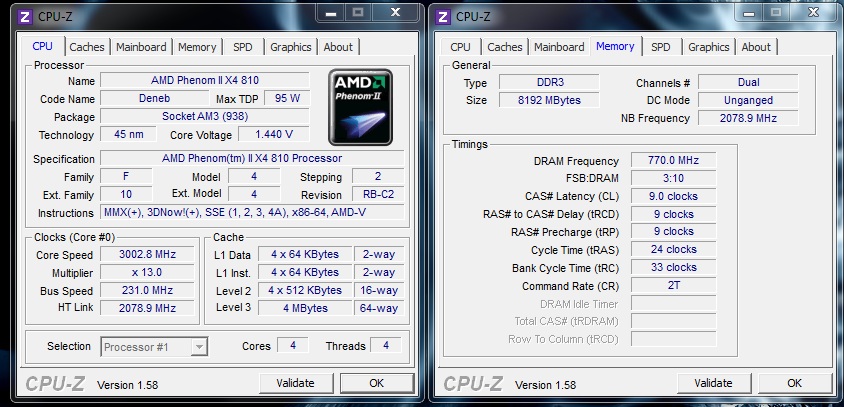The width and height of the screenshot is (844, 407).
Task: Click the Memory tab in right window
Action: [615, 46]
